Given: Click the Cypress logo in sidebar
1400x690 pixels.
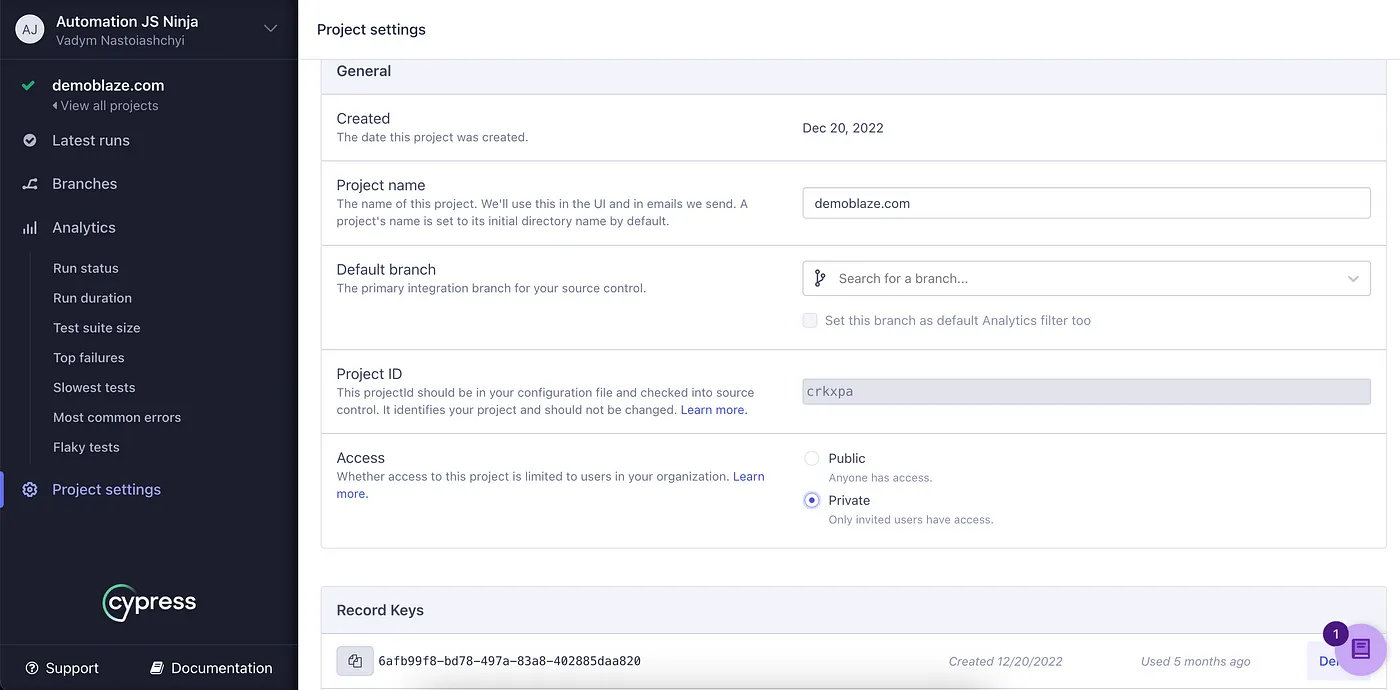Looking at the screenshot, I should click(149, 603).
